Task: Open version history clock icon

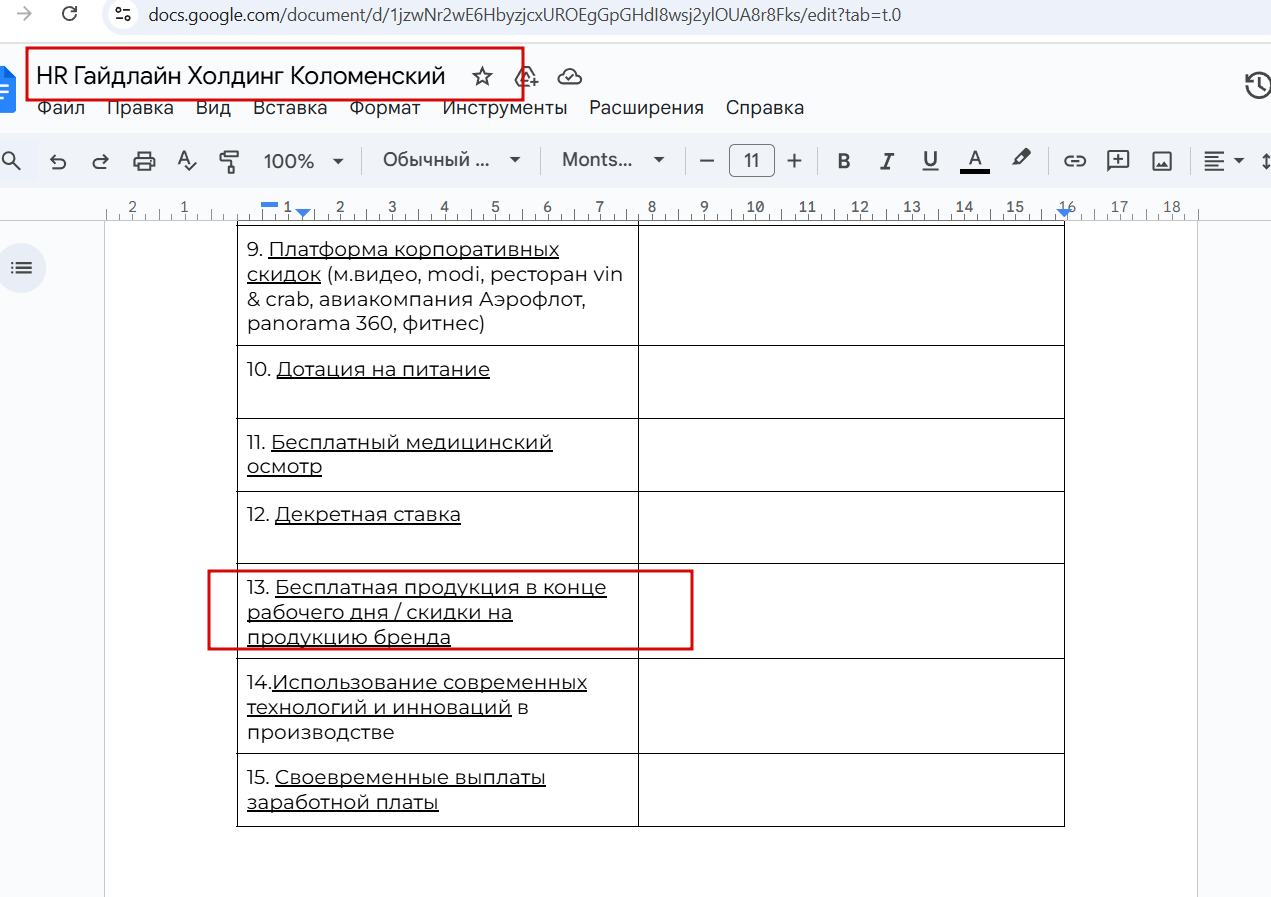Action: point(1257,86)
